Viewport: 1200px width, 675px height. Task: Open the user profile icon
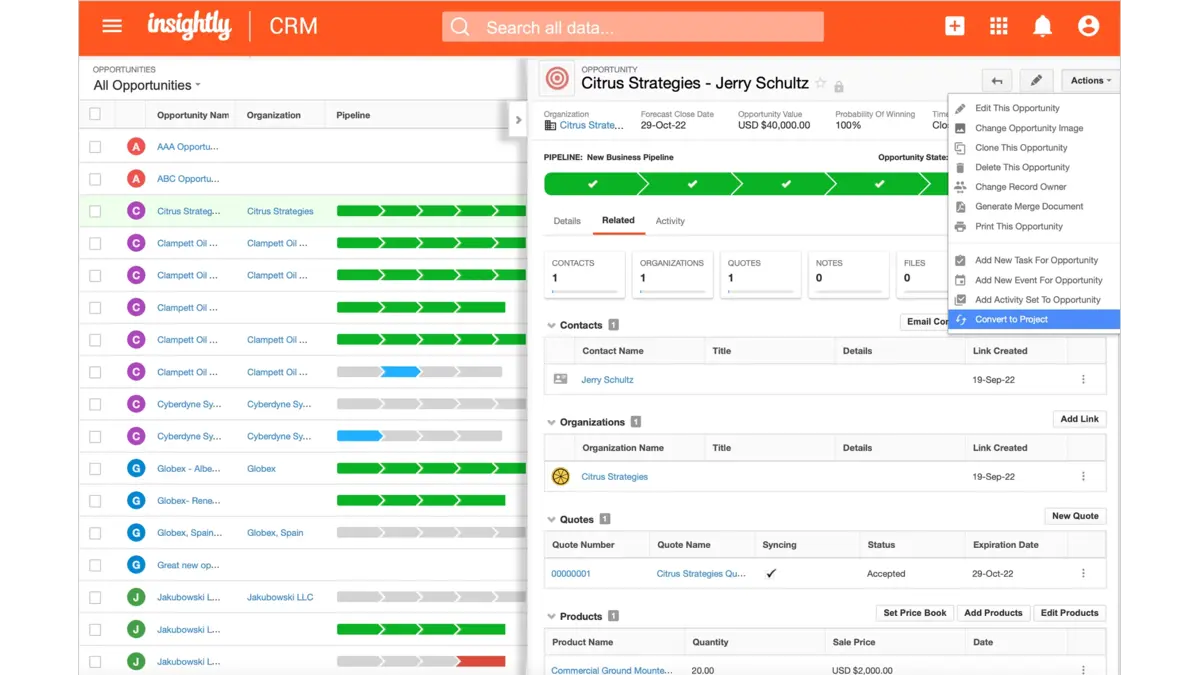point(1089,27)
